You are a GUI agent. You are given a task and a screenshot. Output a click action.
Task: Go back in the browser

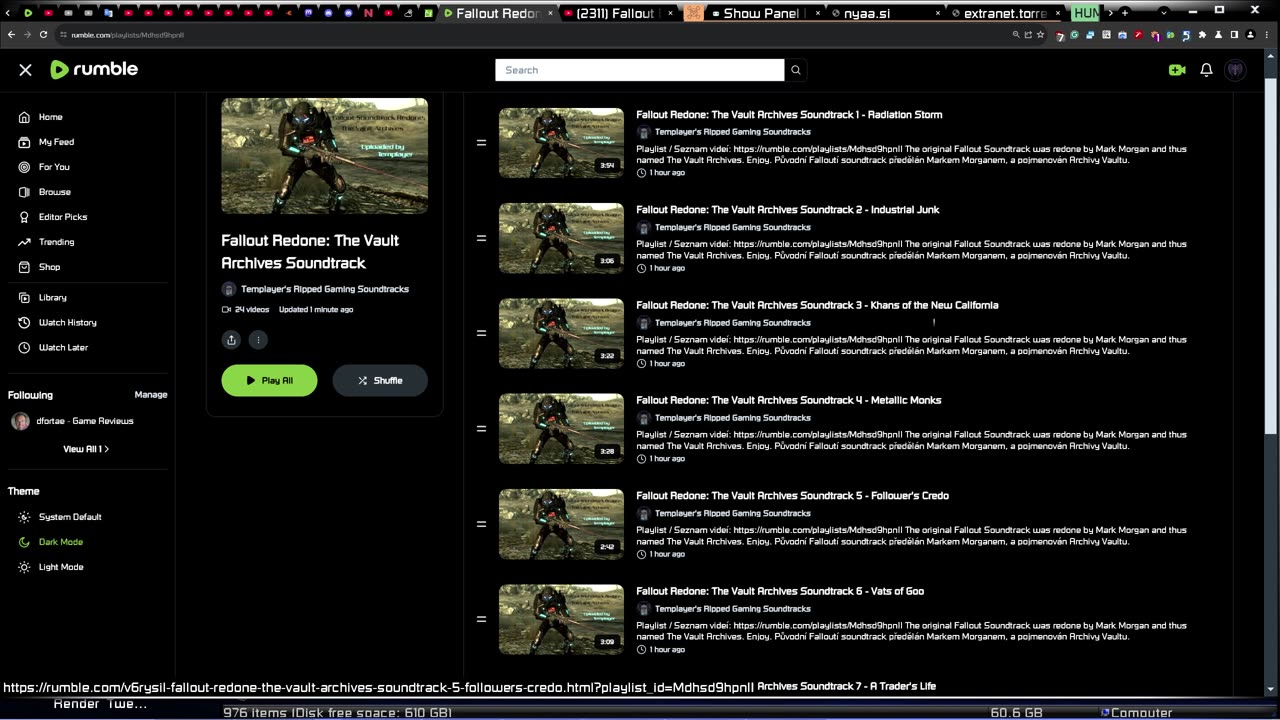pyautogui.click(x=10, y=34)
